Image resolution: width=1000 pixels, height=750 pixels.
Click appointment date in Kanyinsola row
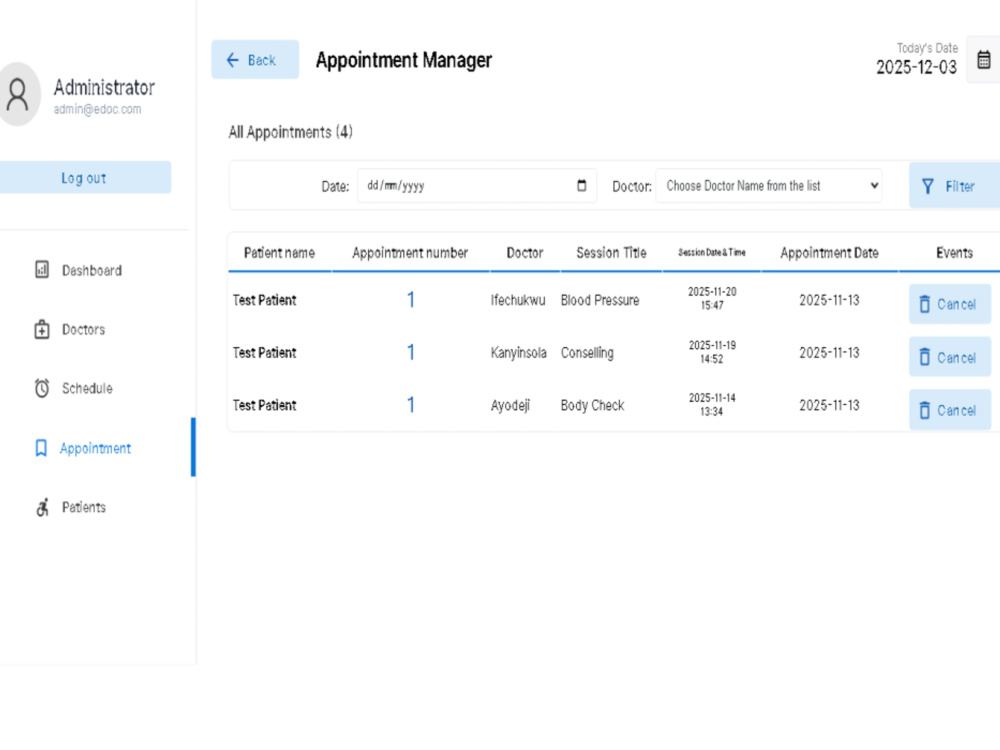tap(829, 353)
